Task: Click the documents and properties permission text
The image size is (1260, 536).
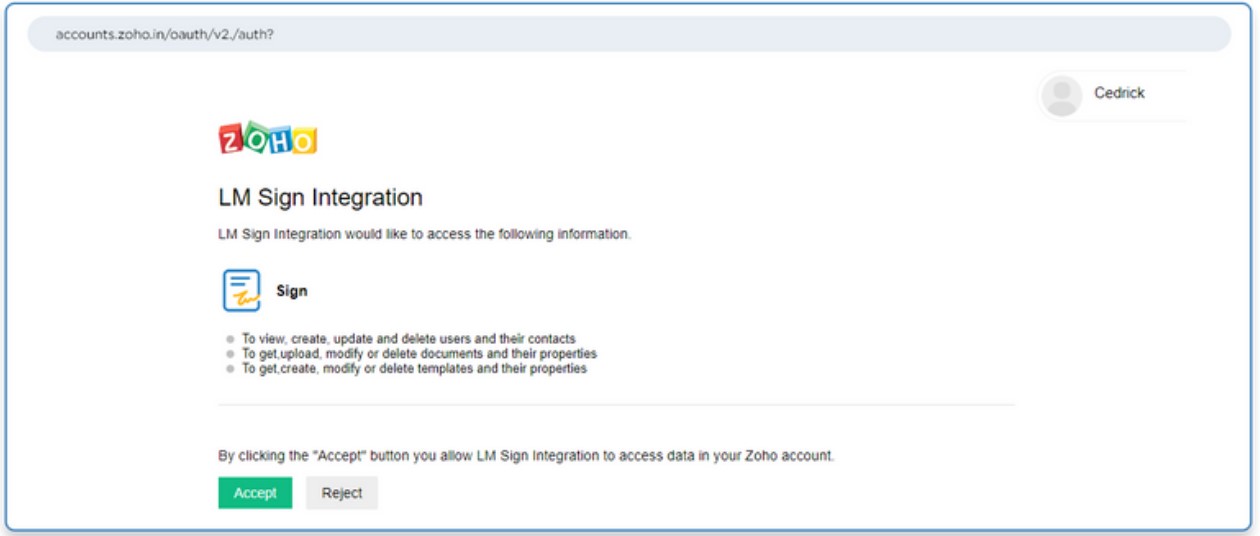Action: (419, 354)
